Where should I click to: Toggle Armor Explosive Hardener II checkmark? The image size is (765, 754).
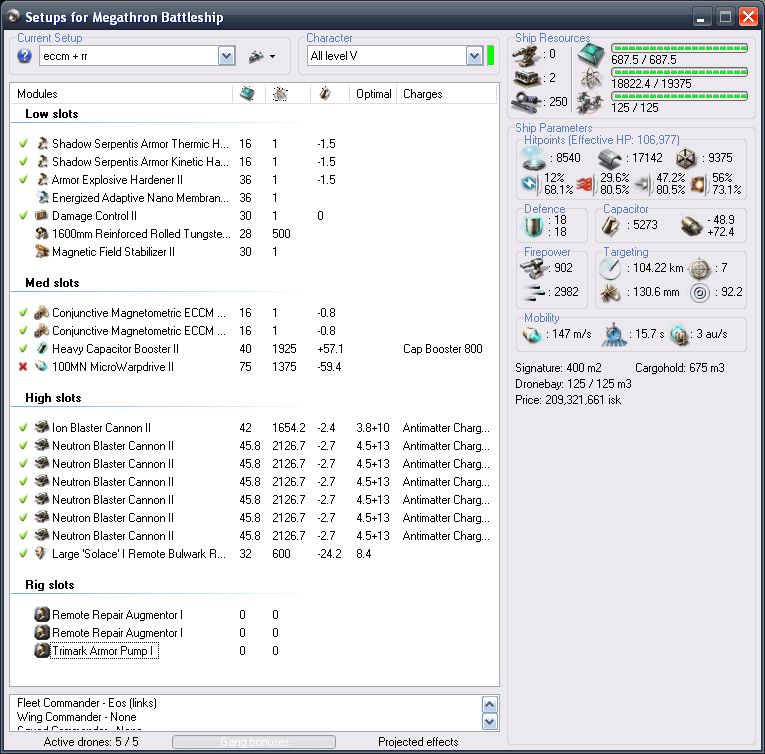pyautogui.click(x=23, y=180)
